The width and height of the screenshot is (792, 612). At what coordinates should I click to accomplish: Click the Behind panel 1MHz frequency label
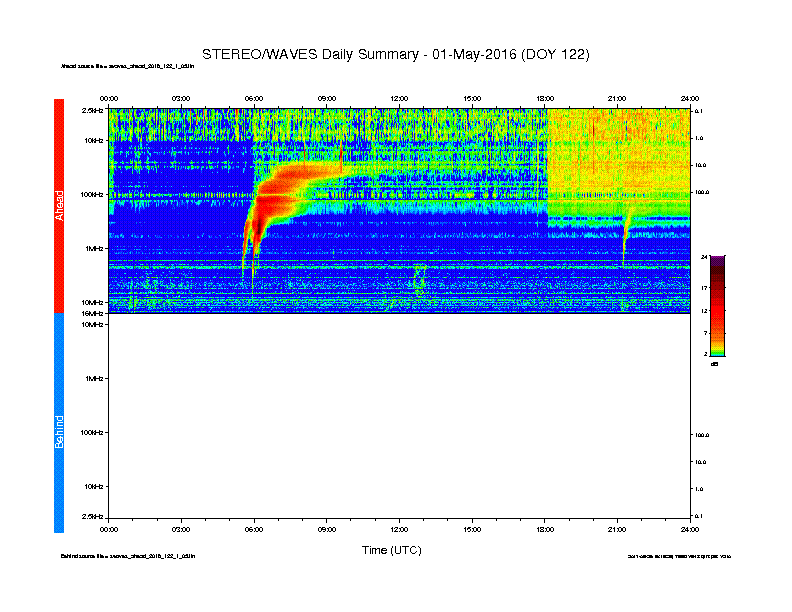[x=94, y=378]
